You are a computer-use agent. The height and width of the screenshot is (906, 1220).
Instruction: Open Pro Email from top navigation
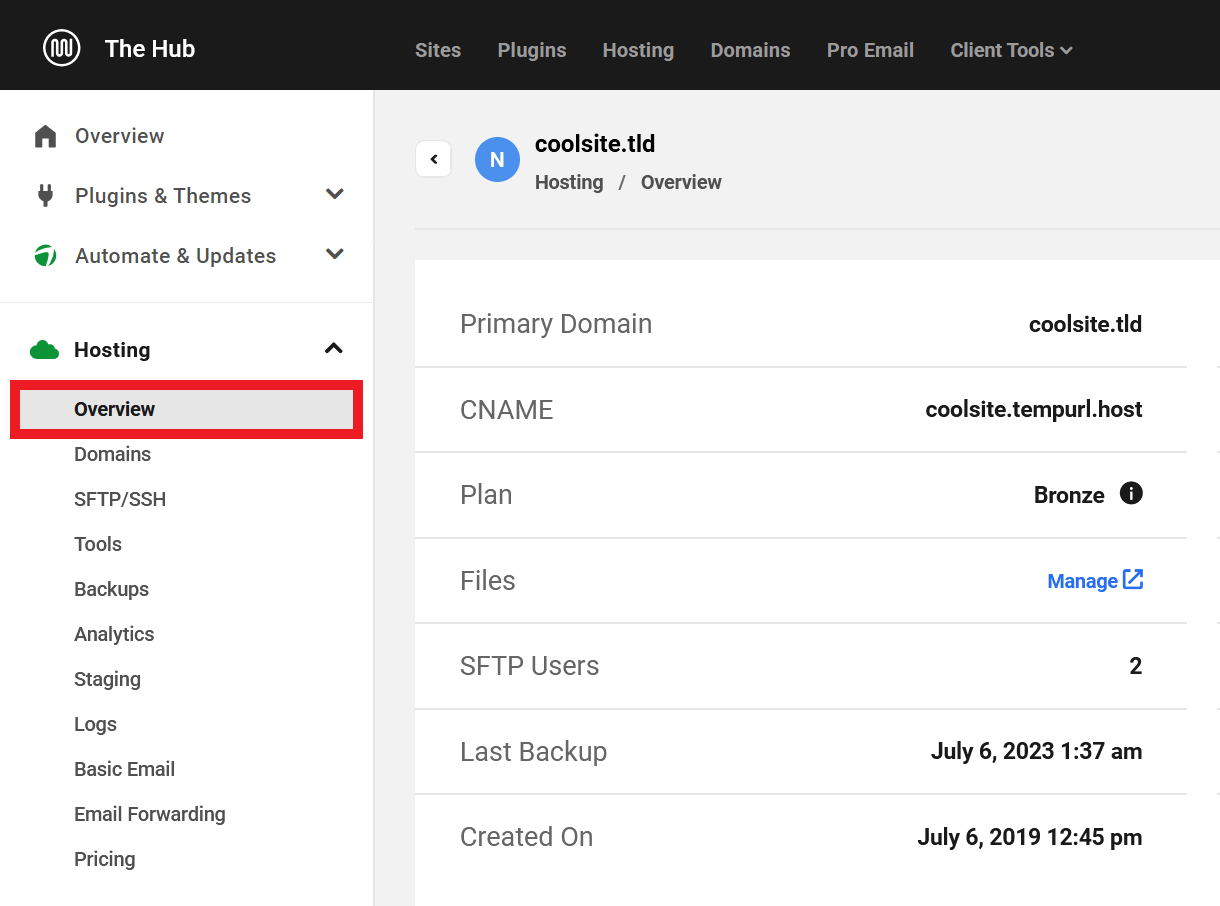click(870, 50)
